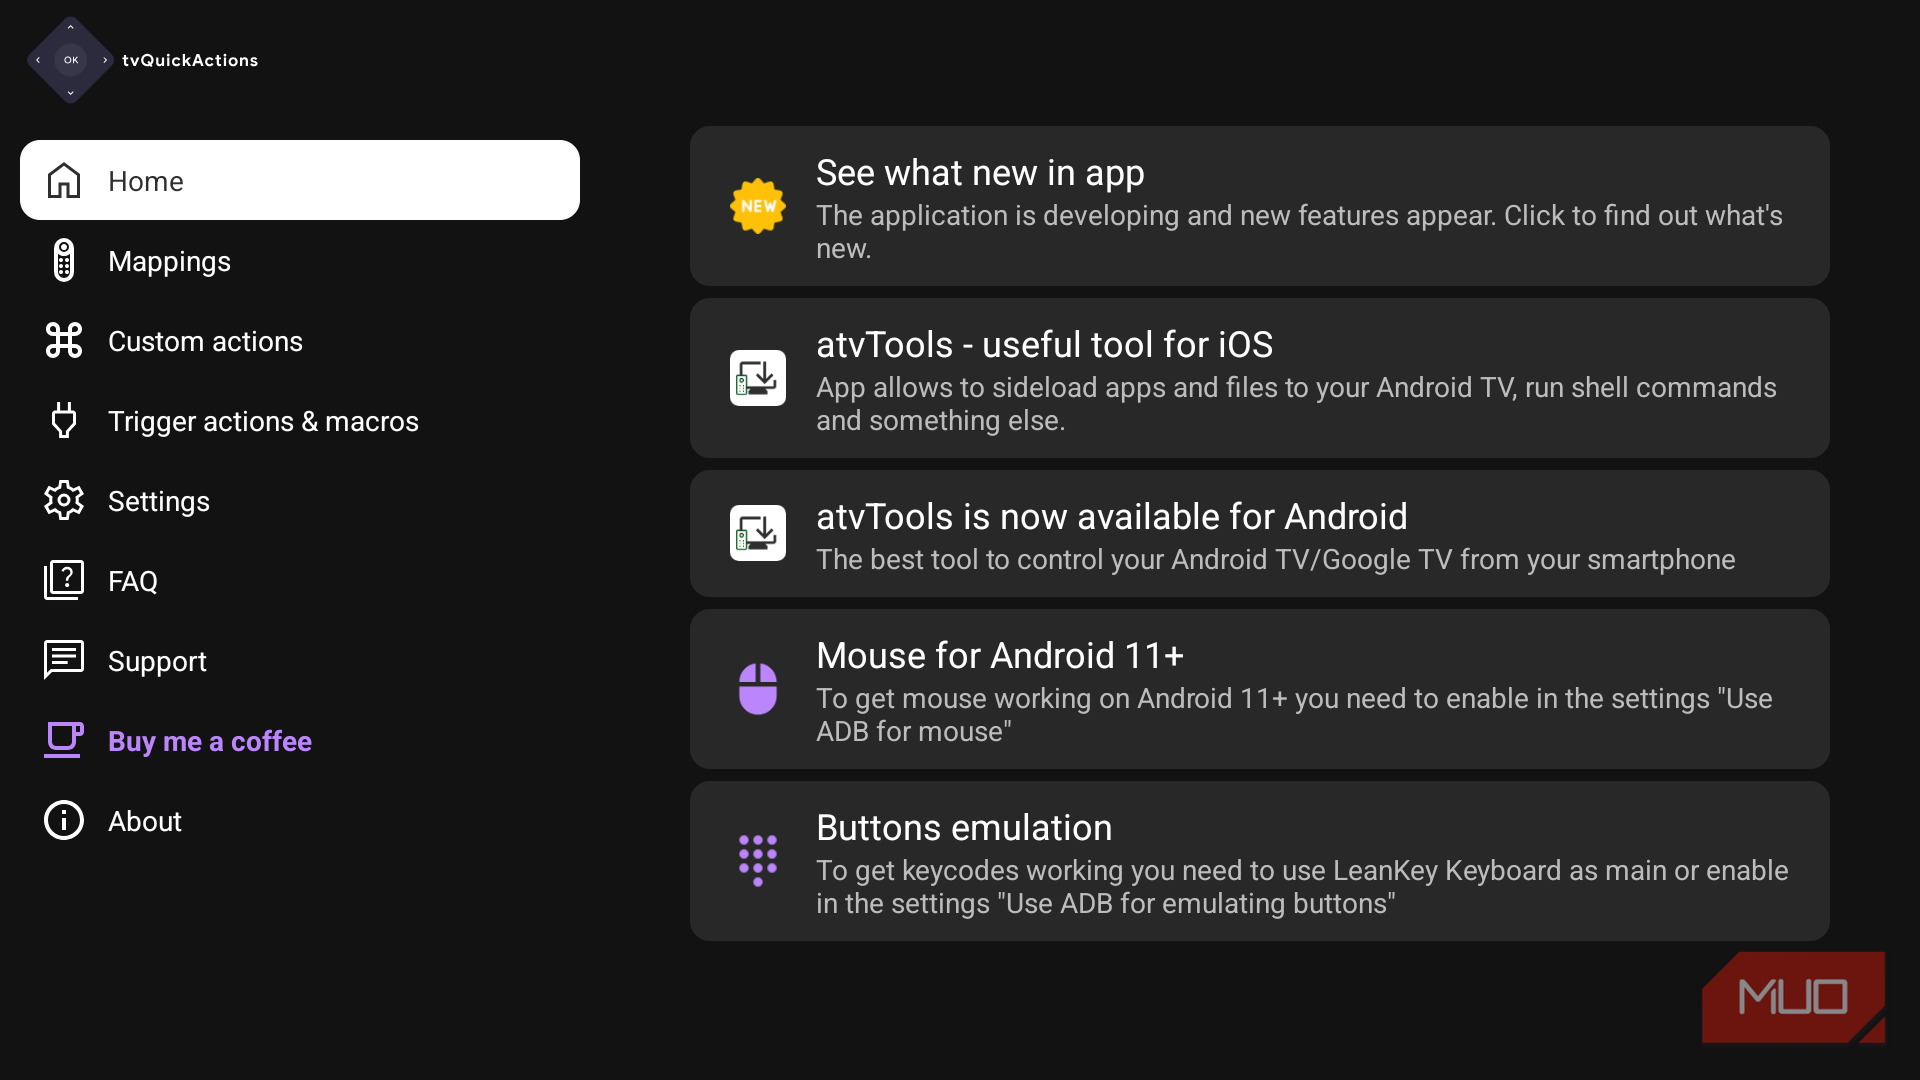The image size is (1920, 1080).
Task: Click the atvTools icon on the Android card
Action: pyautogui.click(x=758, y=533)
